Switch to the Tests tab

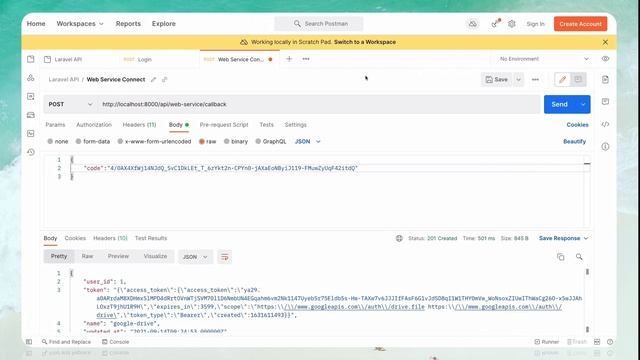pos(267,124)
